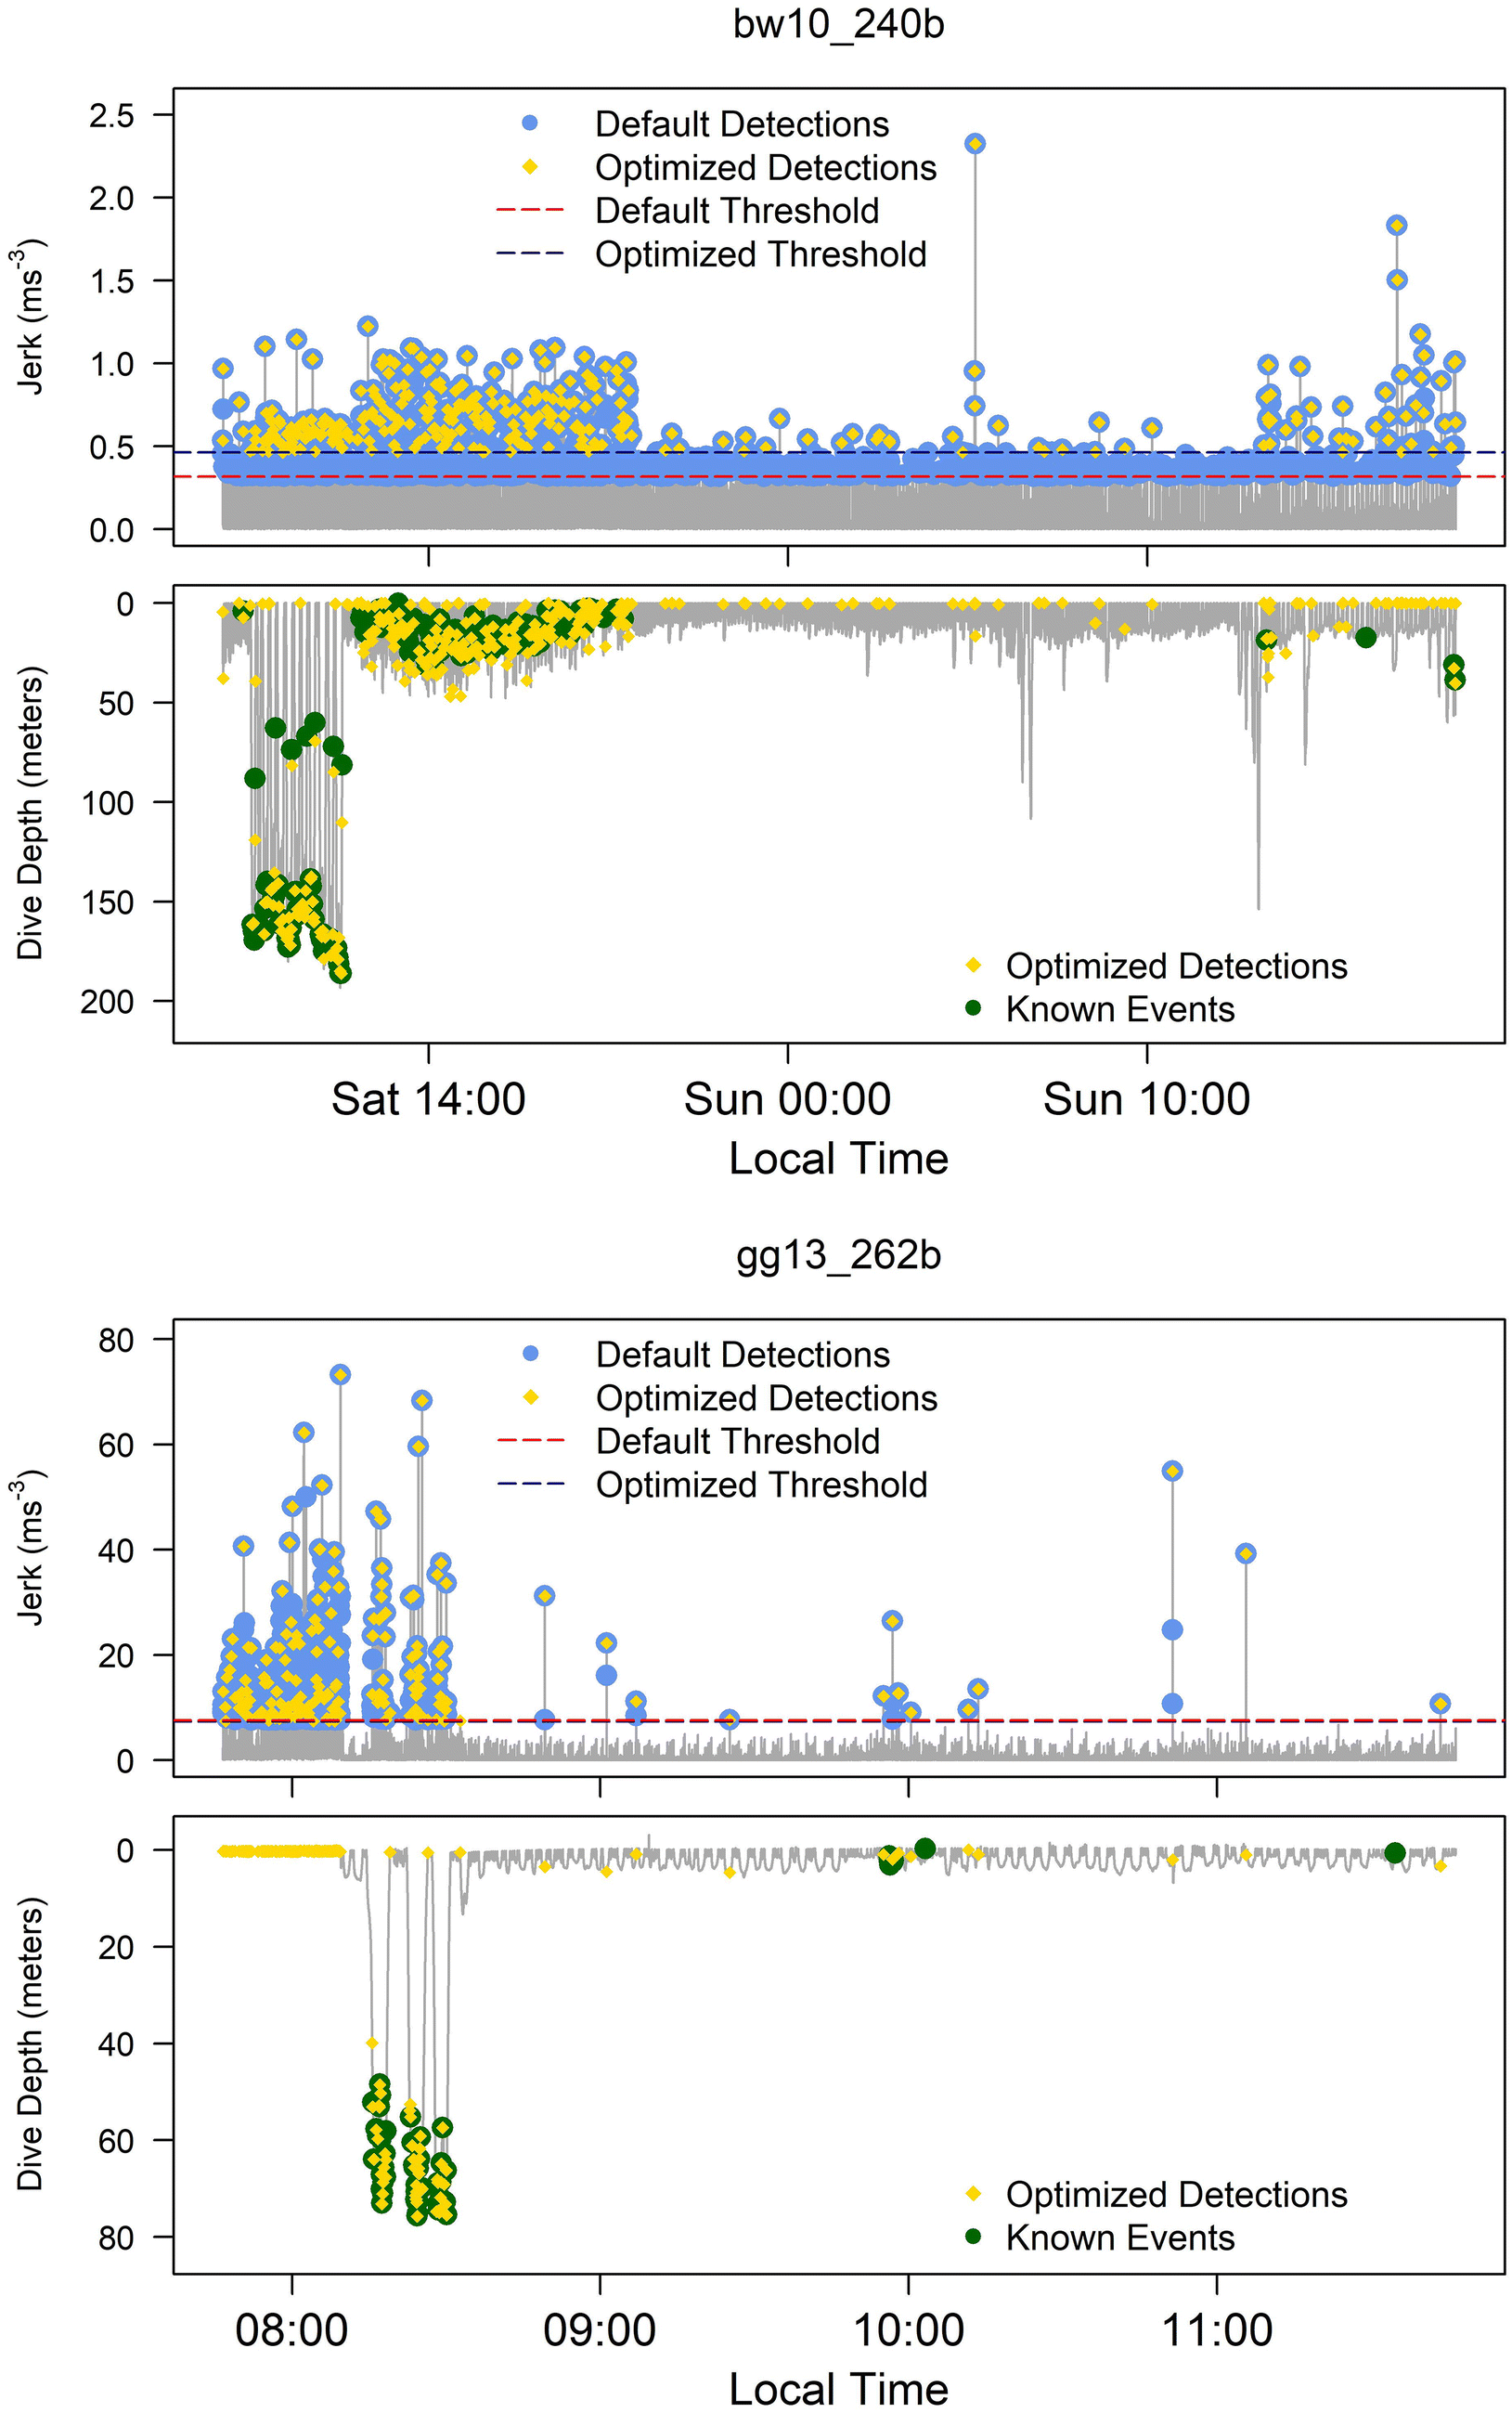
Task: Click 'Local Time' axis title under bw10_240b
Action: point(838,1158)
